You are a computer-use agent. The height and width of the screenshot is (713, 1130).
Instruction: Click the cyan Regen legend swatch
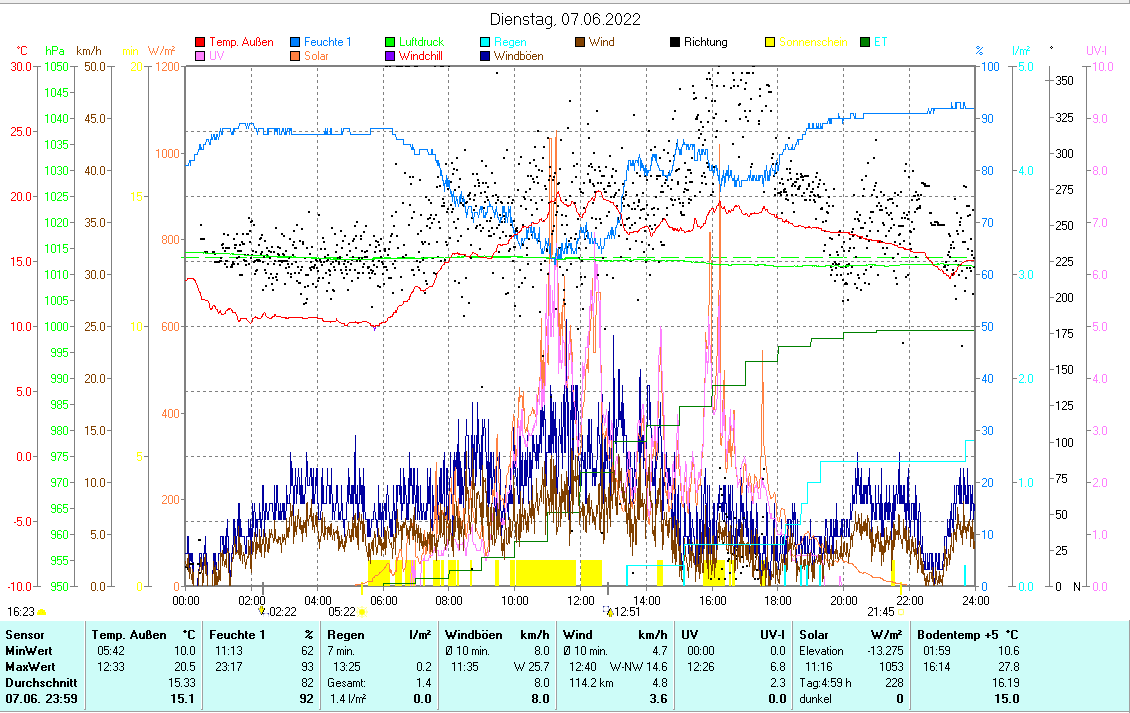(x=486, y=43)
